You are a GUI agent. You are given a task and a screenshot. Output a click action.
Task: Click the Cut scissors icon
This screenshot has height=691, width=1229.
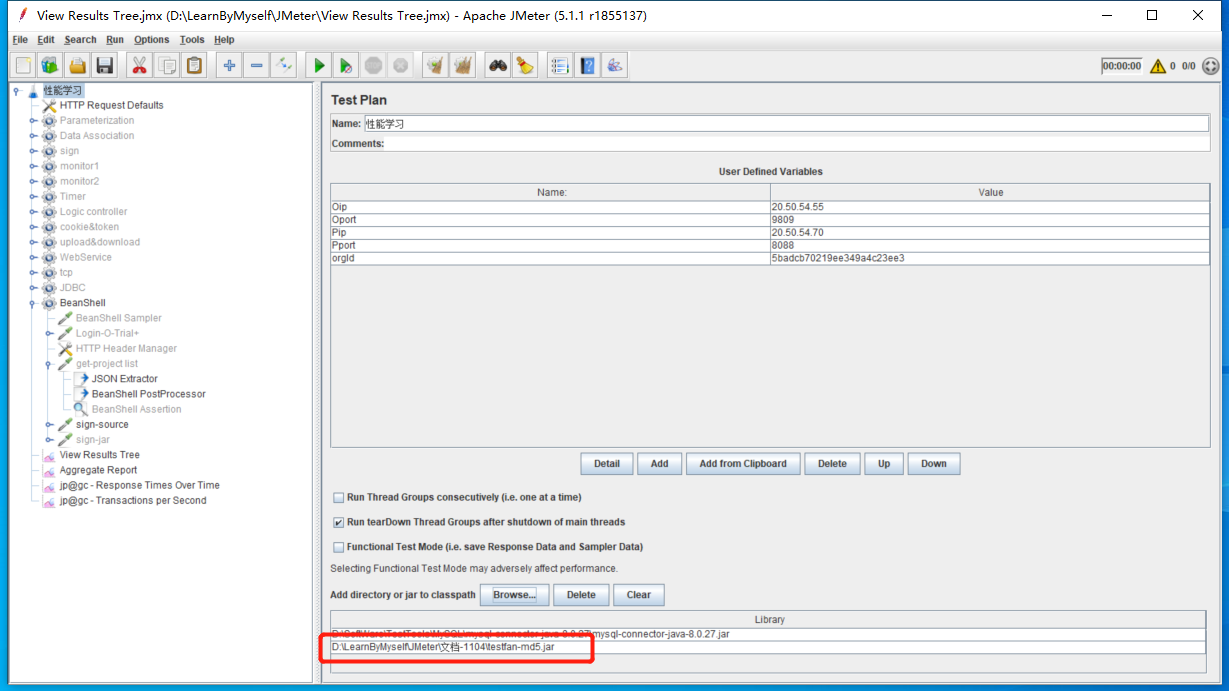139,66
